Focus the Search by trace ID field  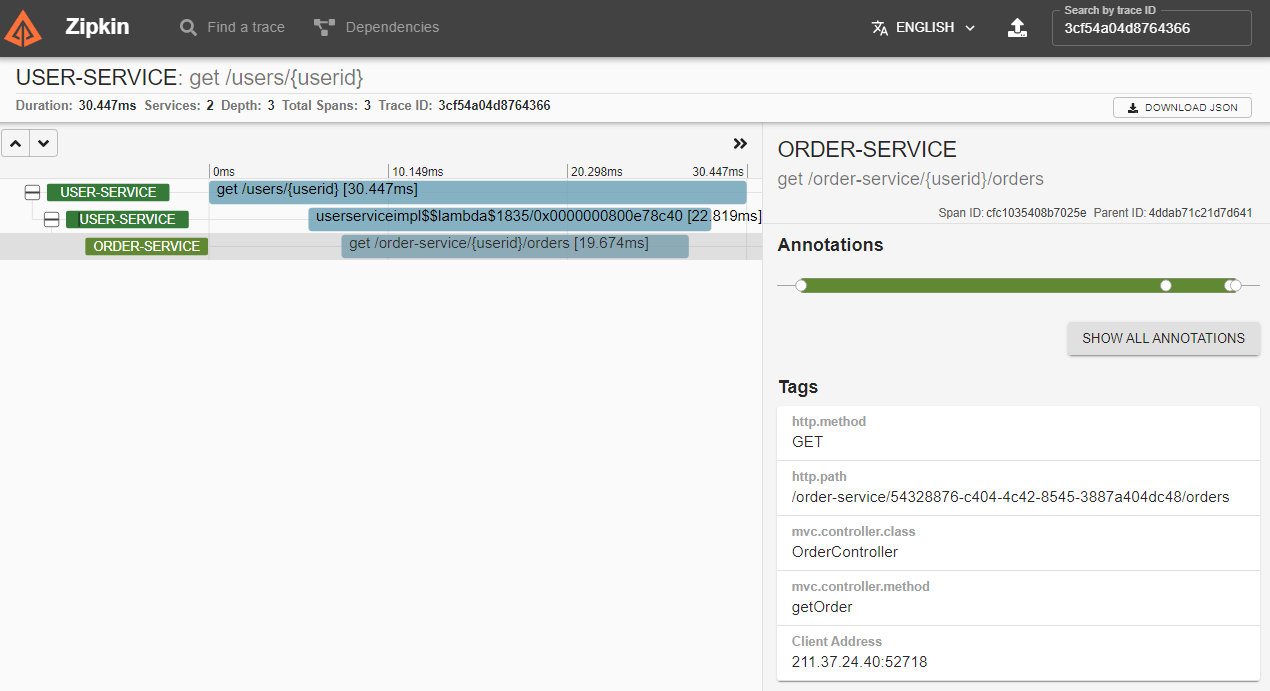pyautogui.click(x=1151, y=28)
